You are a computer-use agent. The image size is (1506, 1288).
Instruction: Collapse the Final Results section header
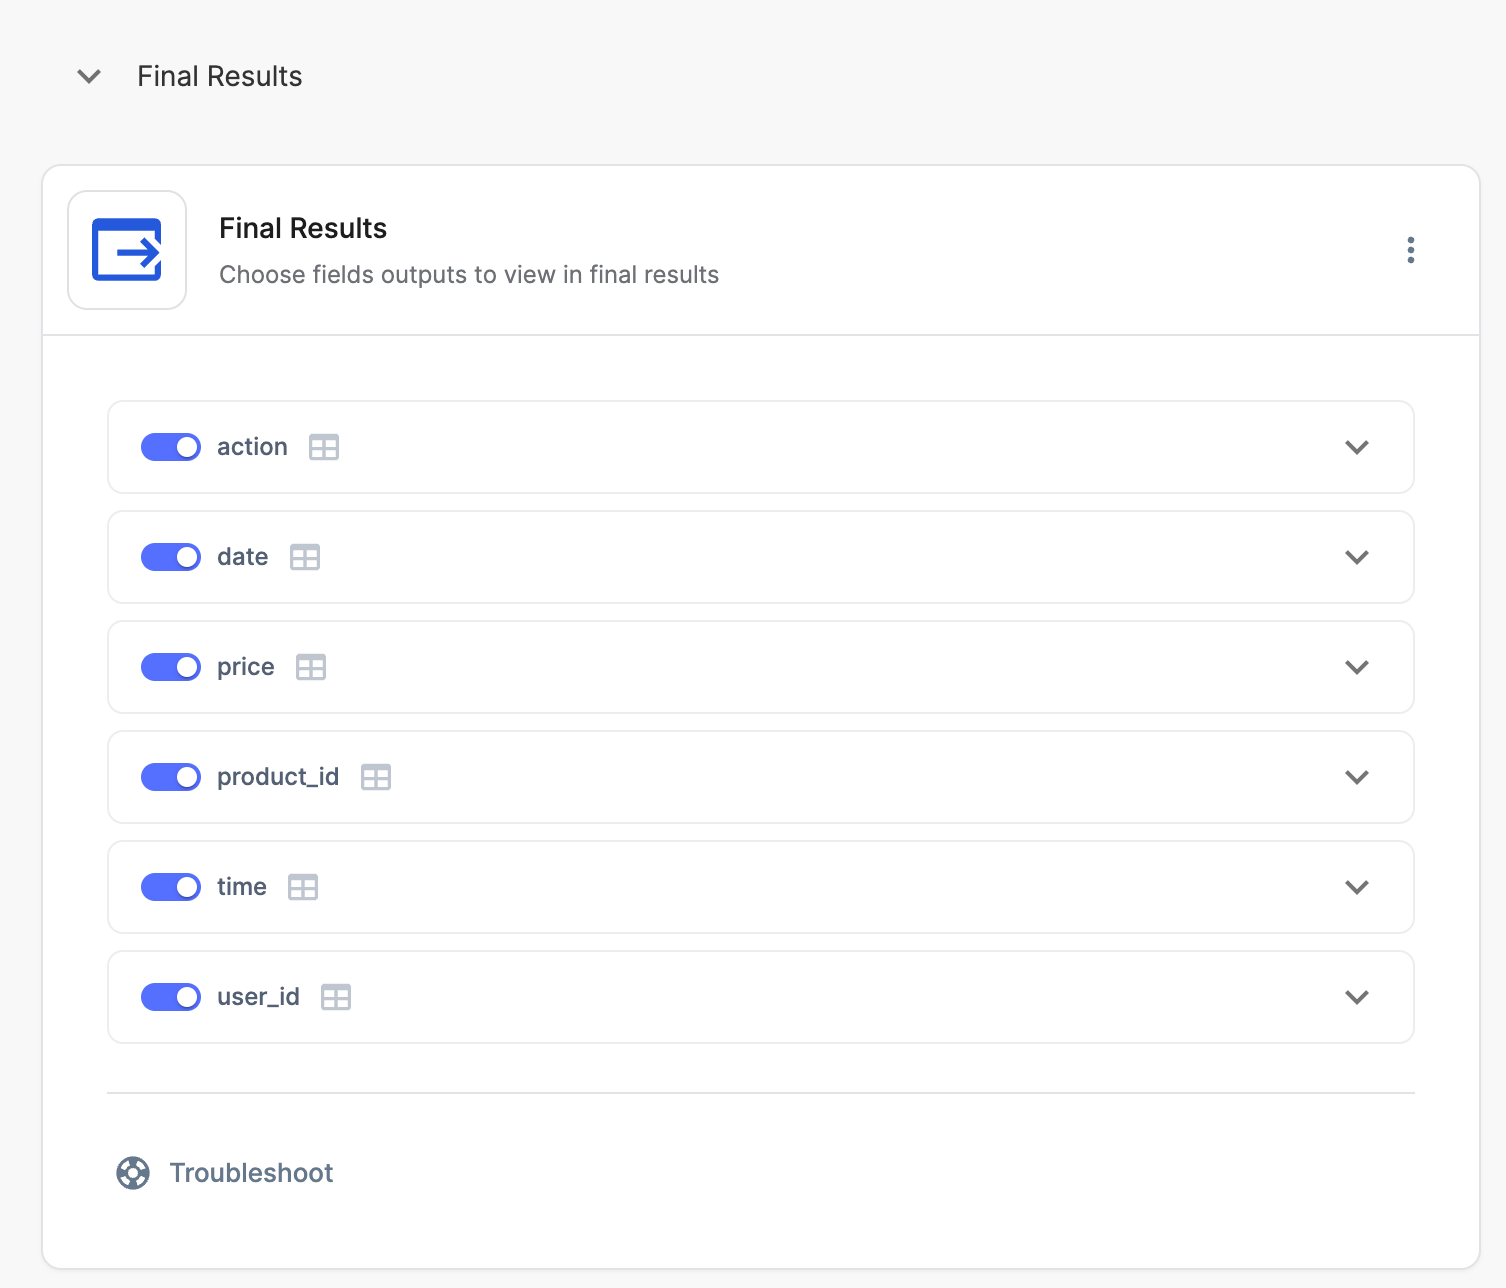pyautogui.click(x=88, y=76)
